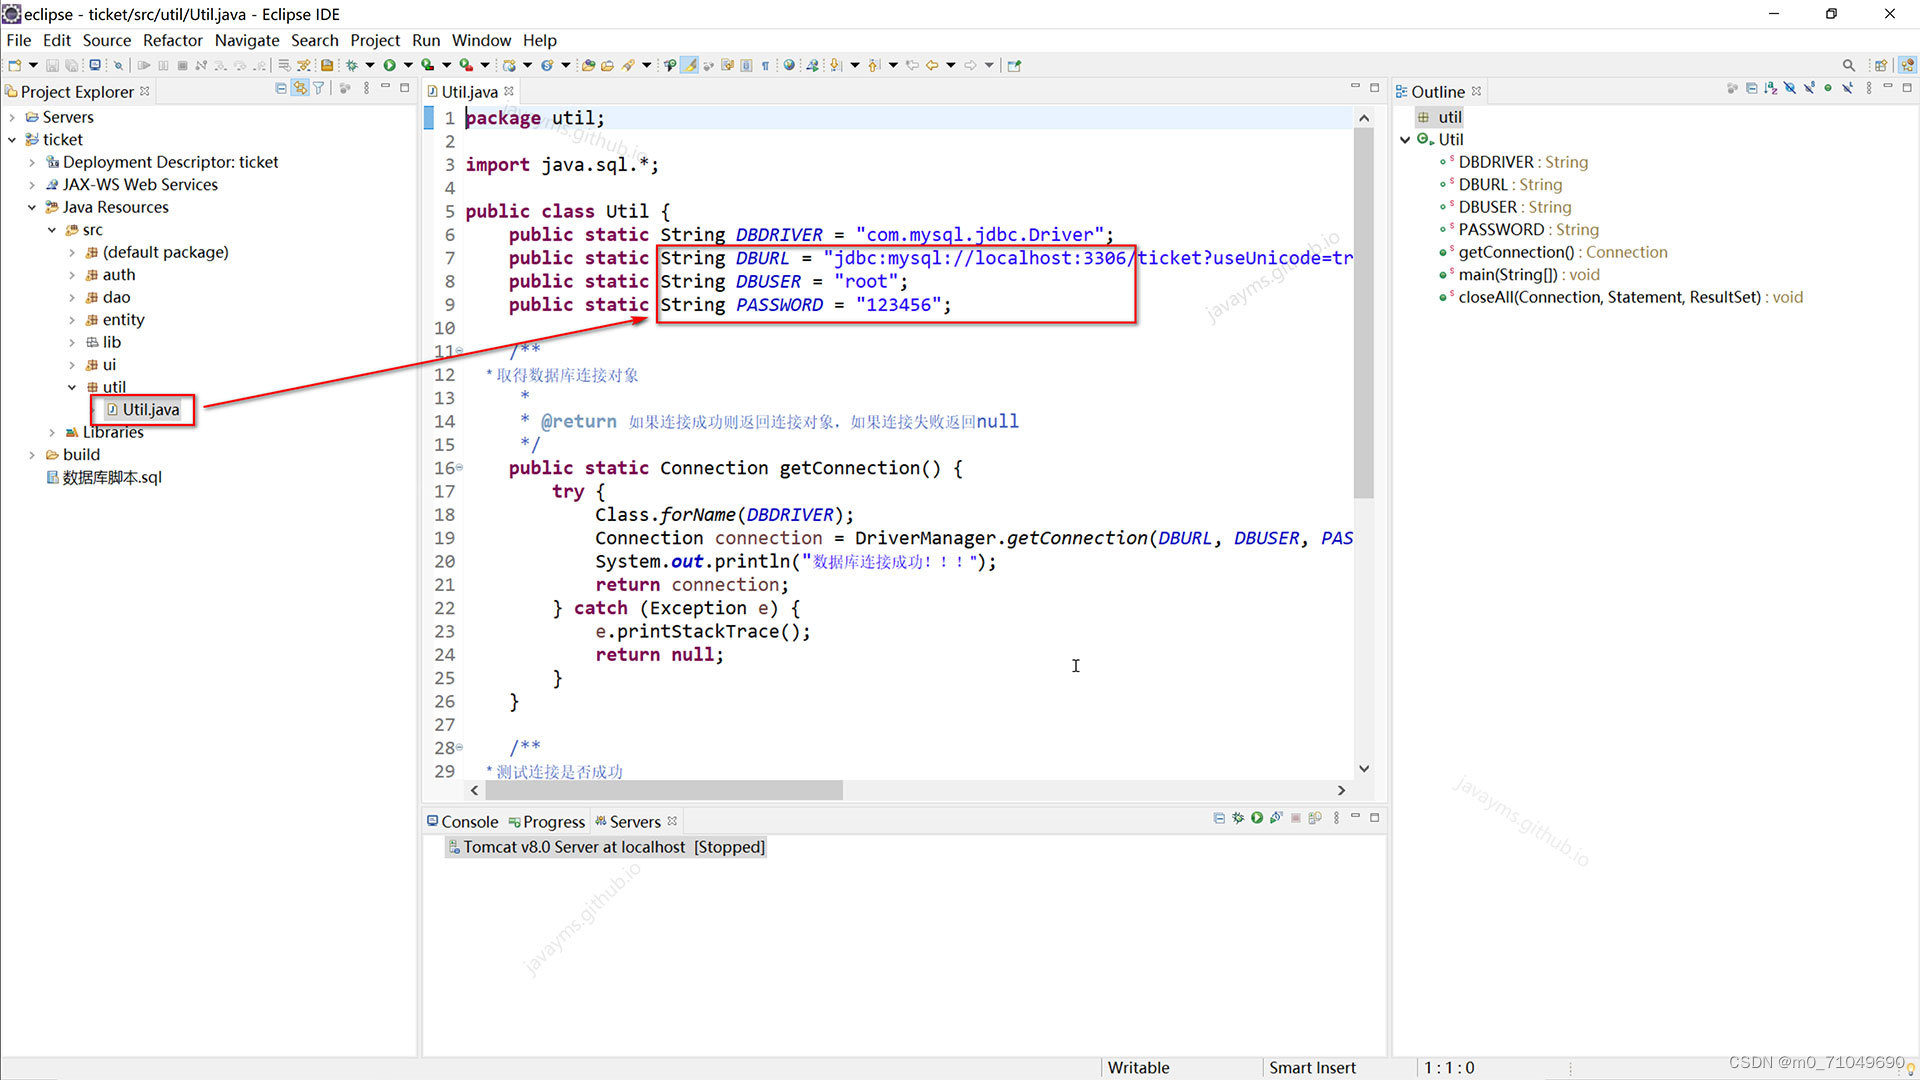Click Open Perspective icon at top right

[x=1880, y=65]
